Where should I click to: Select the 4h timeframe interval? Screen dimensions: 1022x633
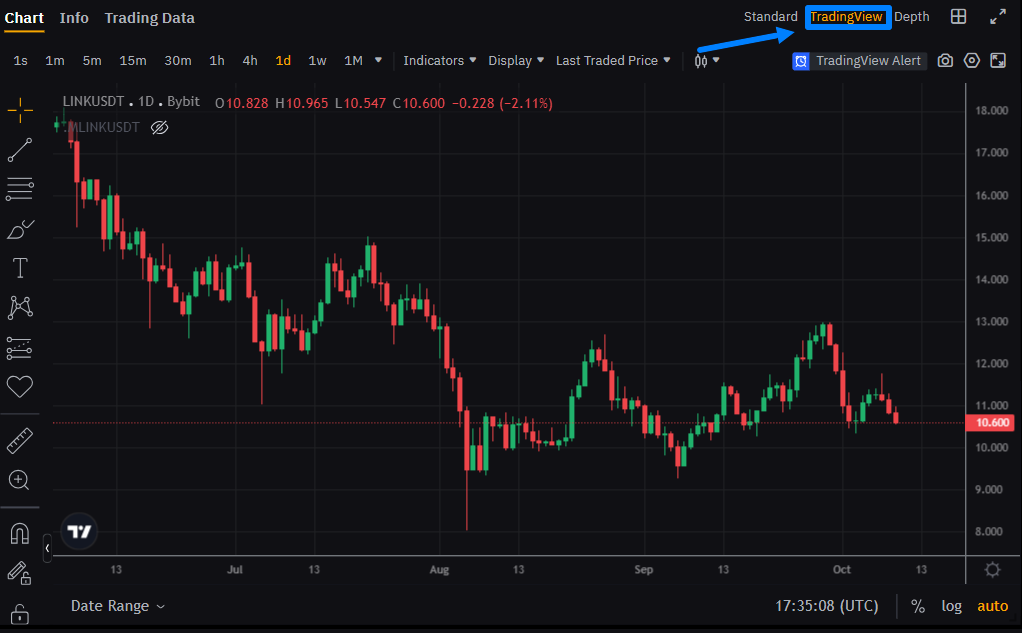click(250, 61)
